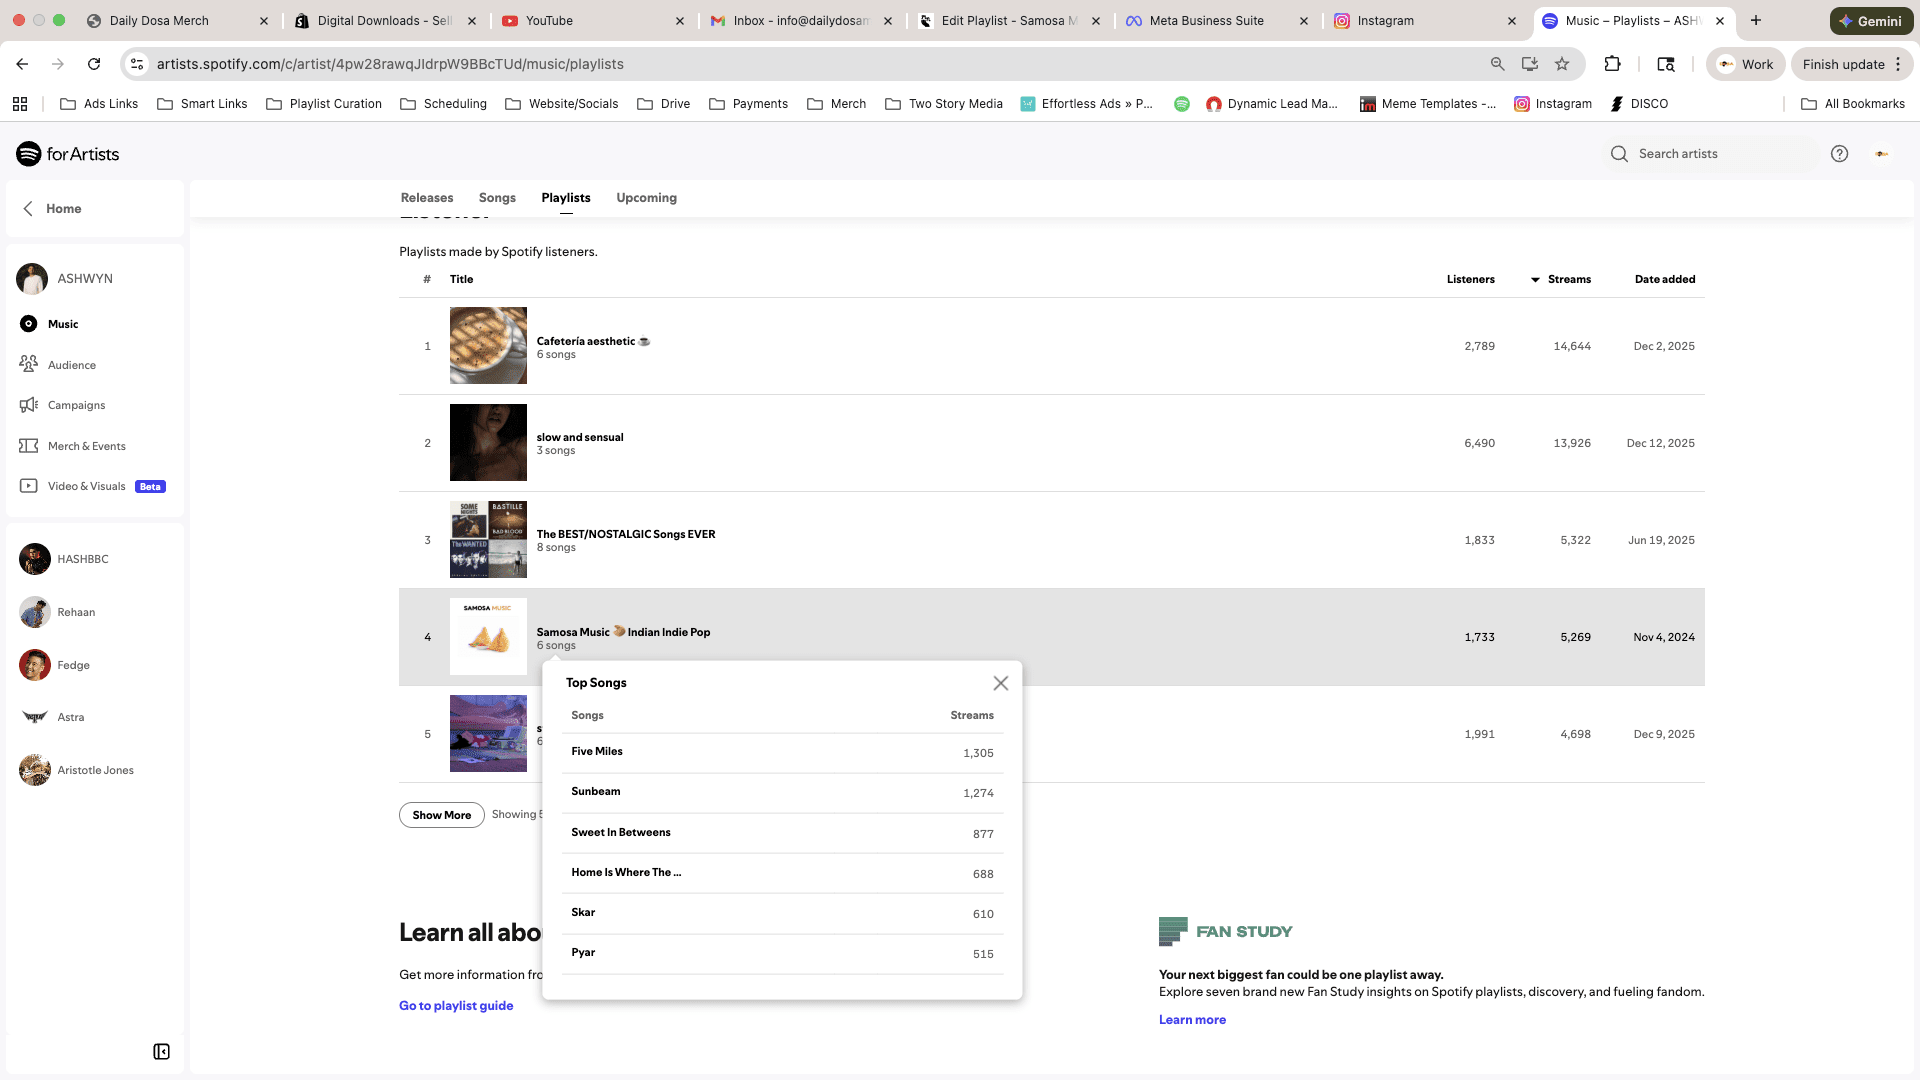This screenshot has height=1080, width=1920.
Task: Click the Spotify for Artists logo
Action: click(68, 154)
